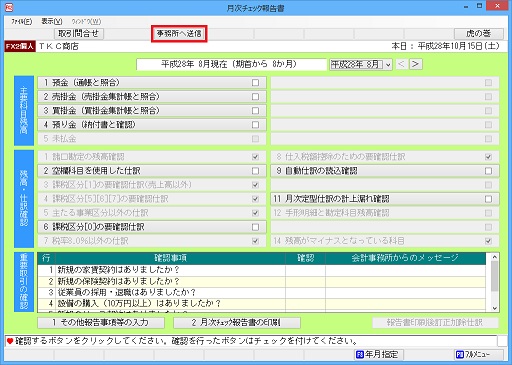
Task: Click the 確認 cell for row 1
Action: (x=305, y=270)
